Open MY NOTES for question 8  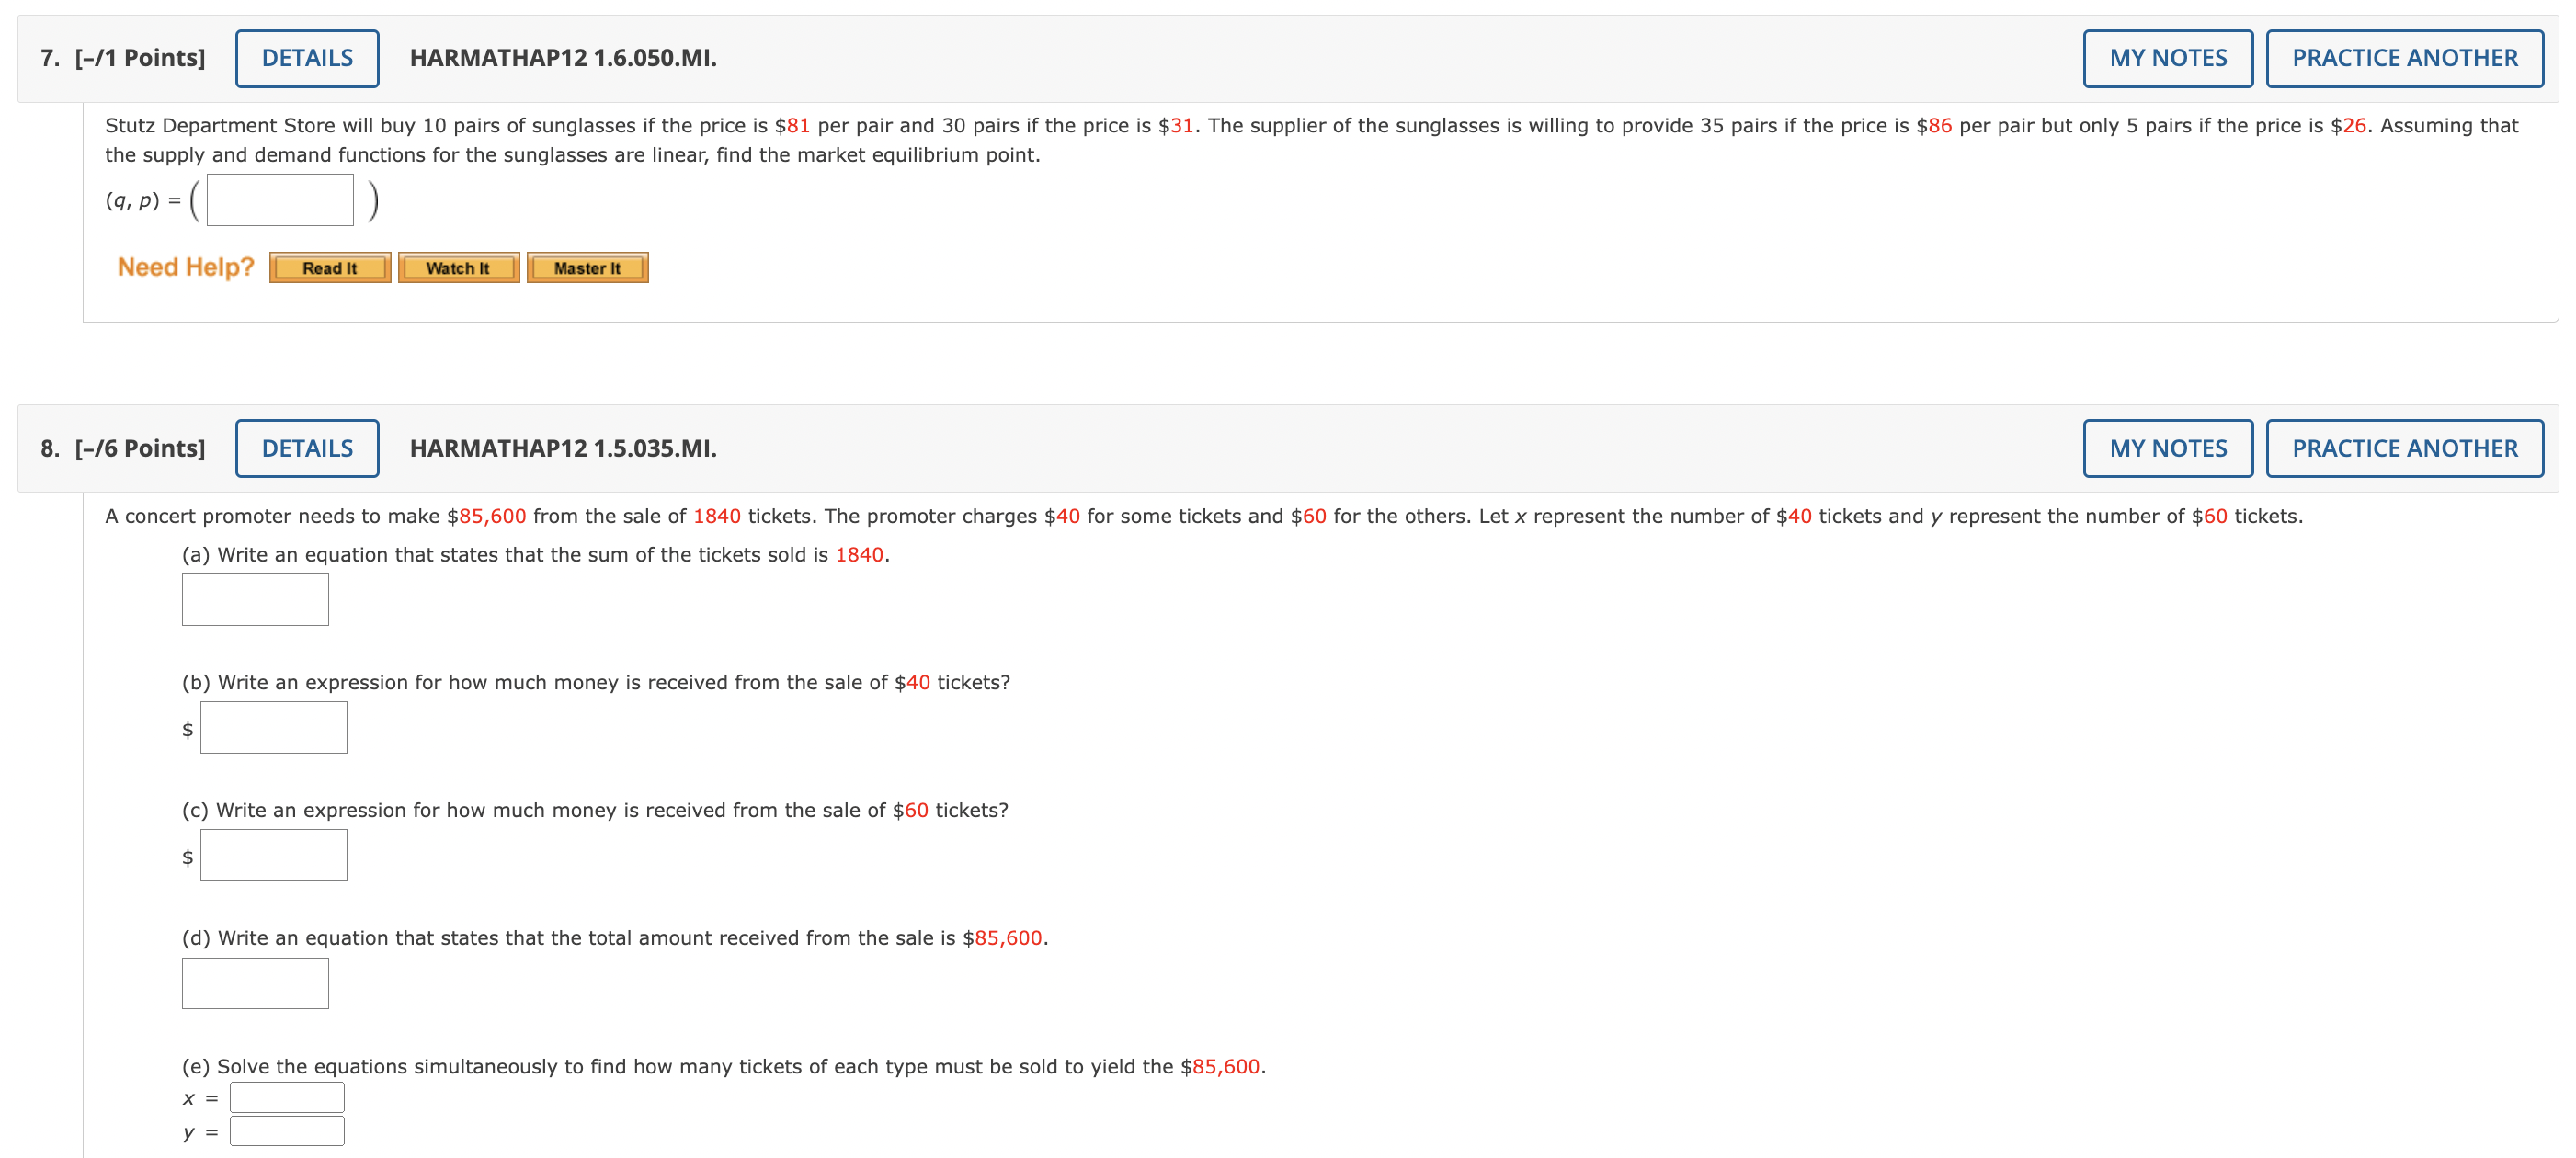(x=2165, y=448)
